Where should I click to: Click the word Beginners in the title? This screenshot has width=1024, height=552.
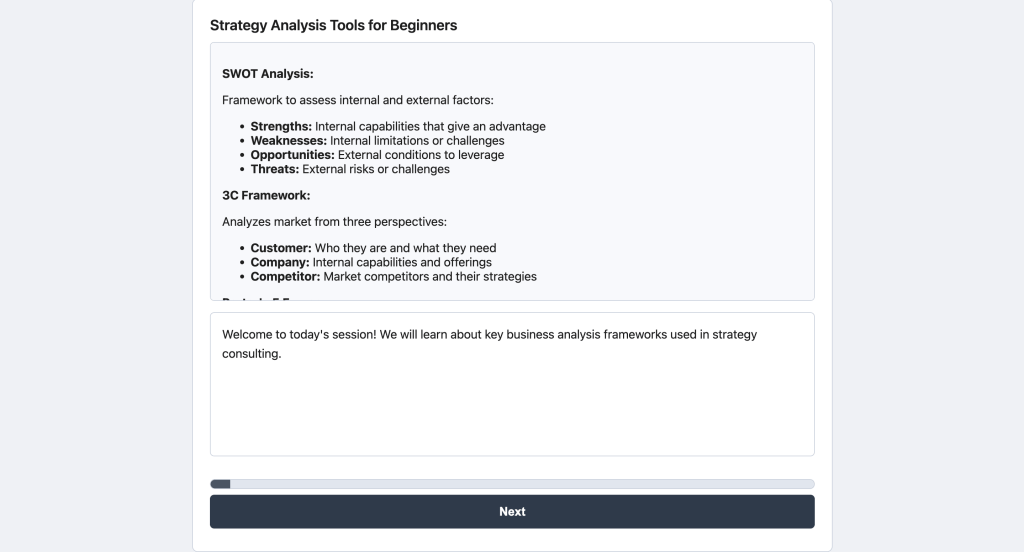point(421,25)
